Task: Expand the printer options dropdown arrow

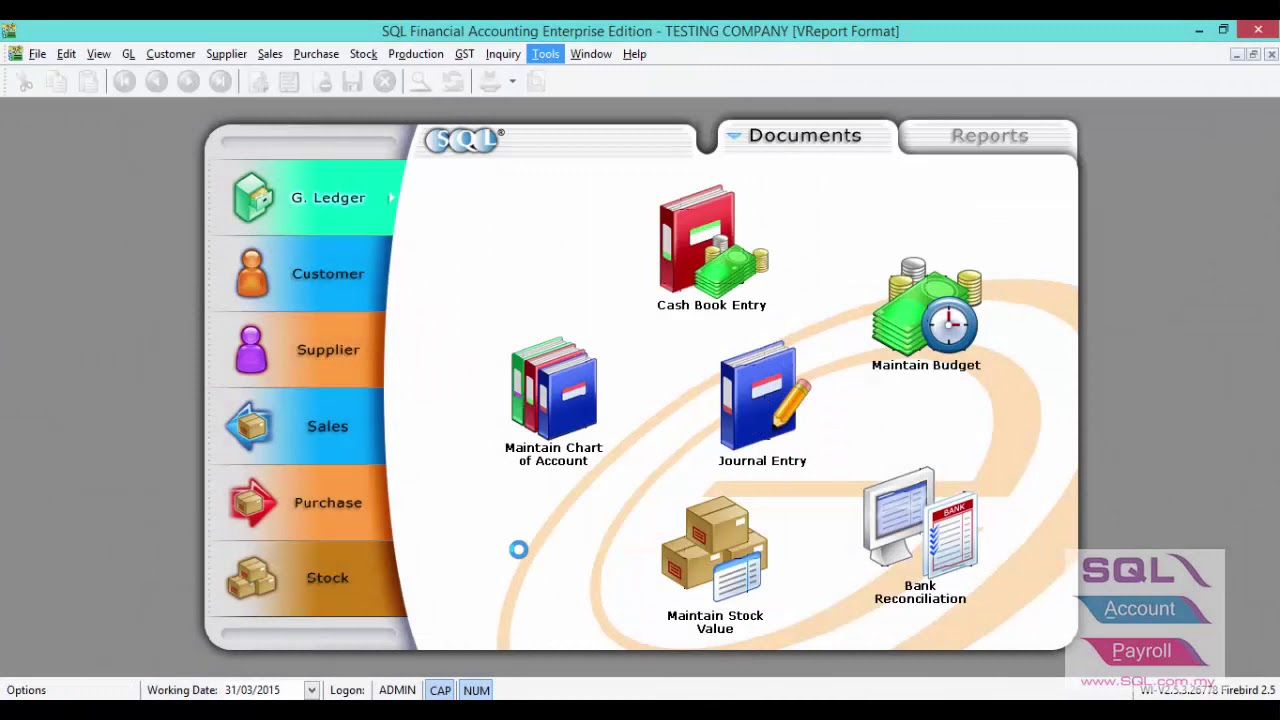Action: point(512,82)
